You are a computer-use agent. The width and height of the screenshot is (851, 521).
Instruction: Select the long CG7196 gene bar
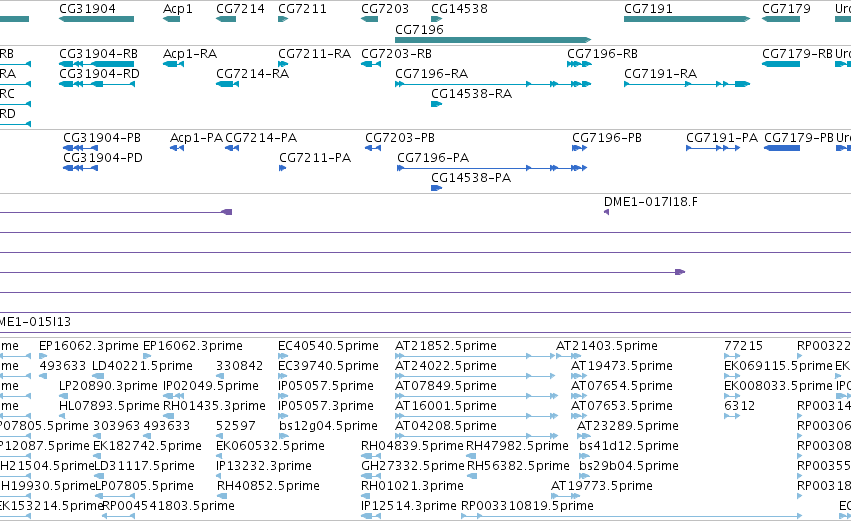coord(493,40)
